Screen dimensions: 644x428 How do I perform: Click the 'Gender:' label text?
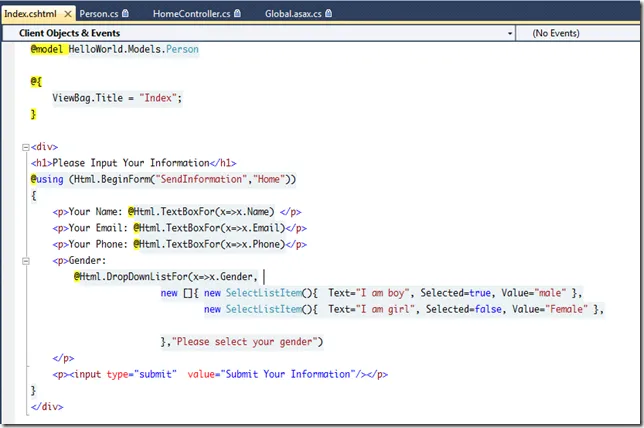tap(87, 261)
